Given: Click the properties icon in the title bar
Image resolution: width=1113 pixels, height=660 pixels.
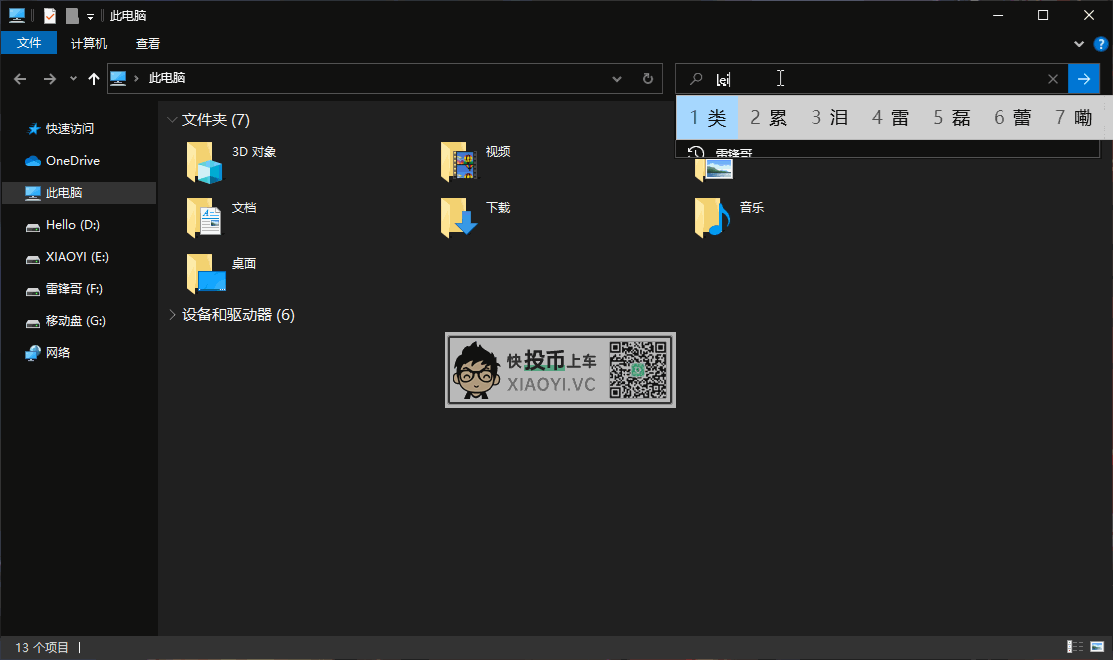Looking at the screenshot, I should click(x=50, y=16).
